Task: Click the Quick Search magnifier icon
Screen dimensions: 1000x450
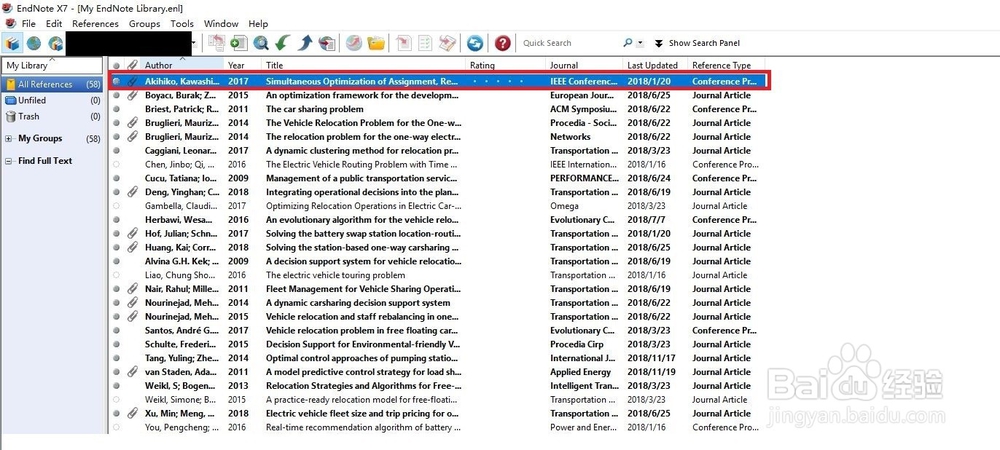Action: coord(628,43)
